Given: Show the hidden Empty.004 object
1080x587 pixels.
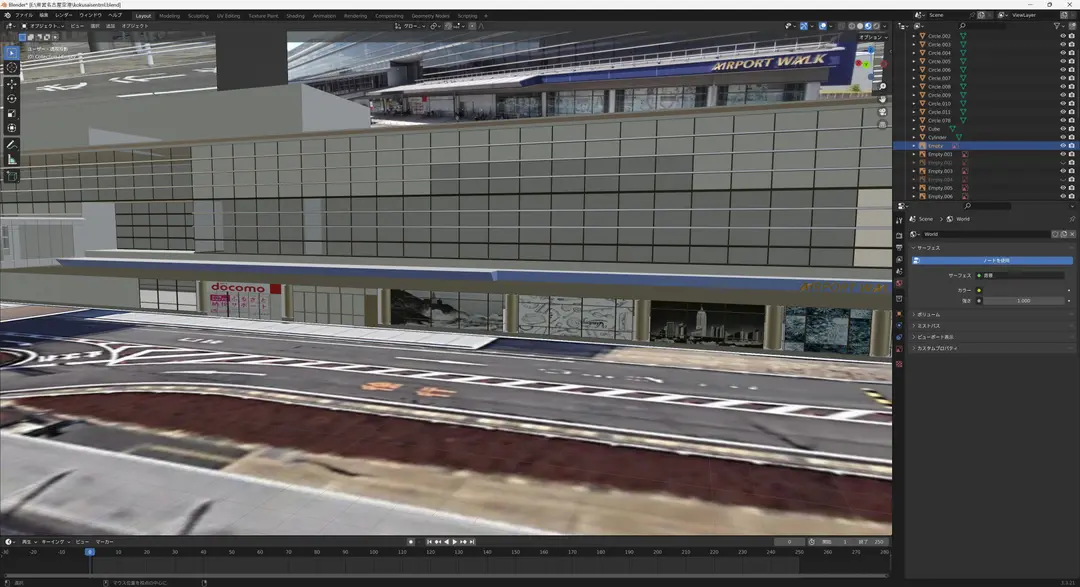Looking at the screenshot, I should [1063, 180].
